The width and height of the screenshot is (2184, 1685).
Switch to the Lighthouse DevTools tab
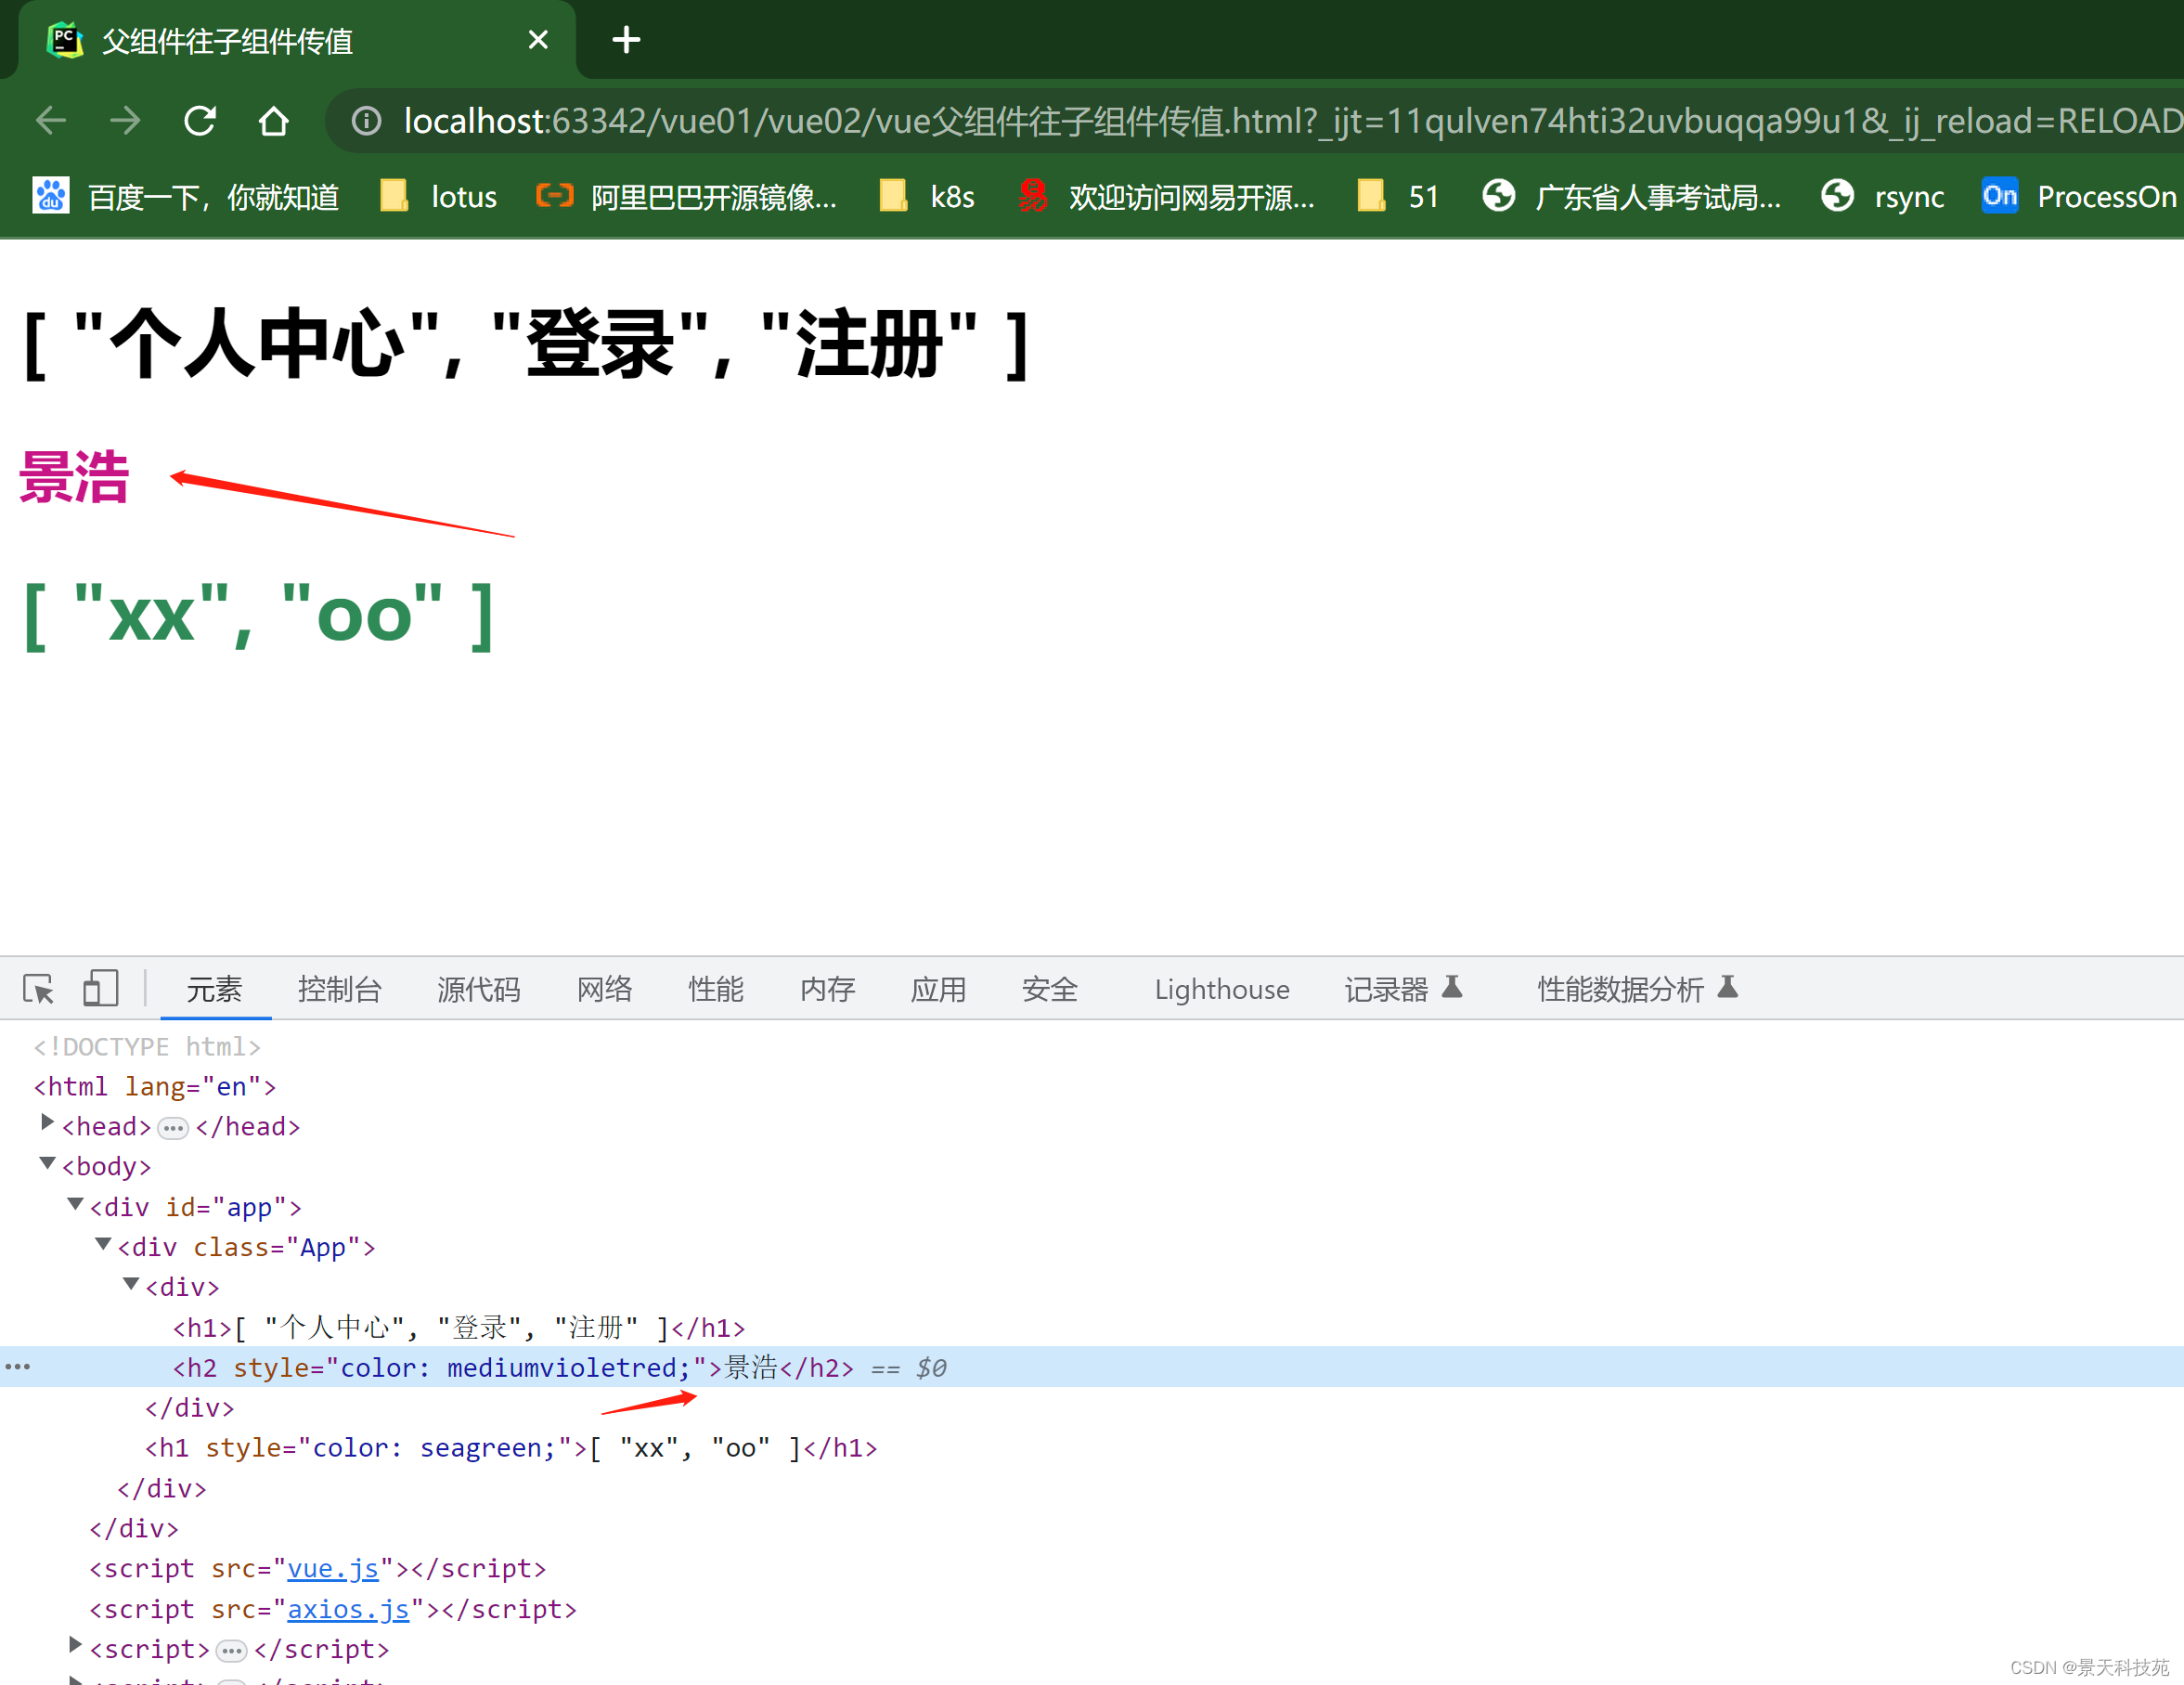pos(1222,989)
